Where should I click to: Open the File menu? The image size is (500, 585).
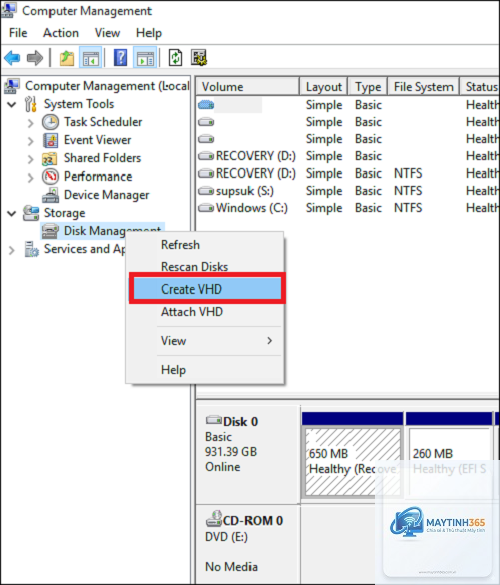tap(18, 33)
